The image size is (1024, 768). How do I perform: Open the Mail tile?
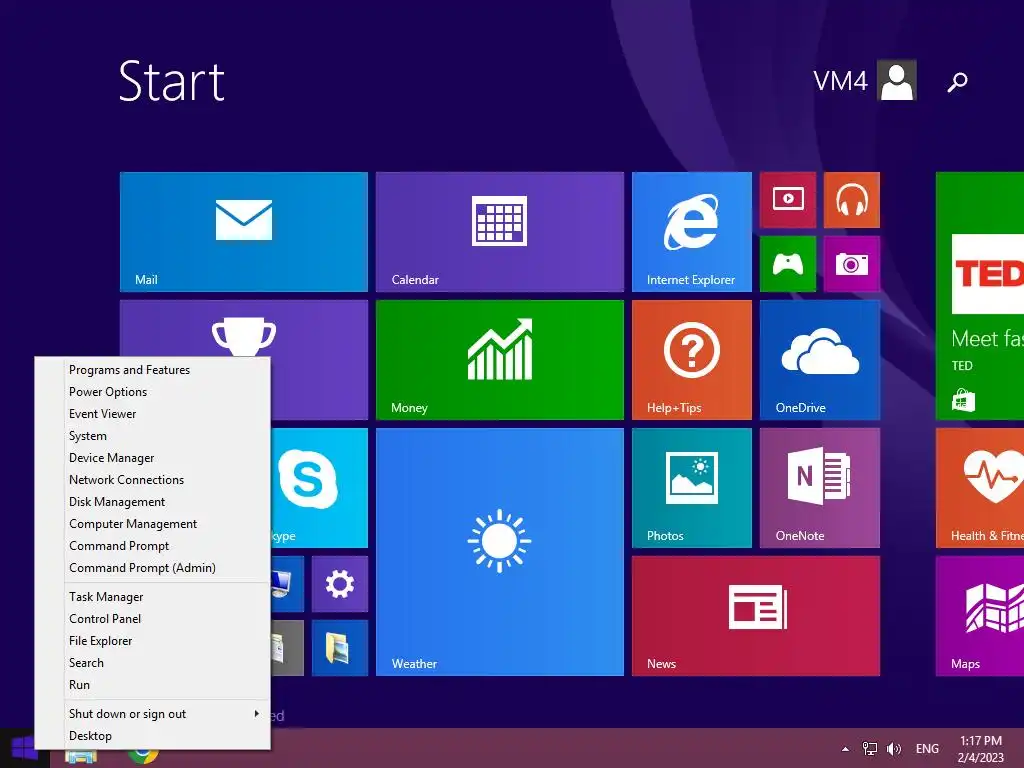point(244,232)
